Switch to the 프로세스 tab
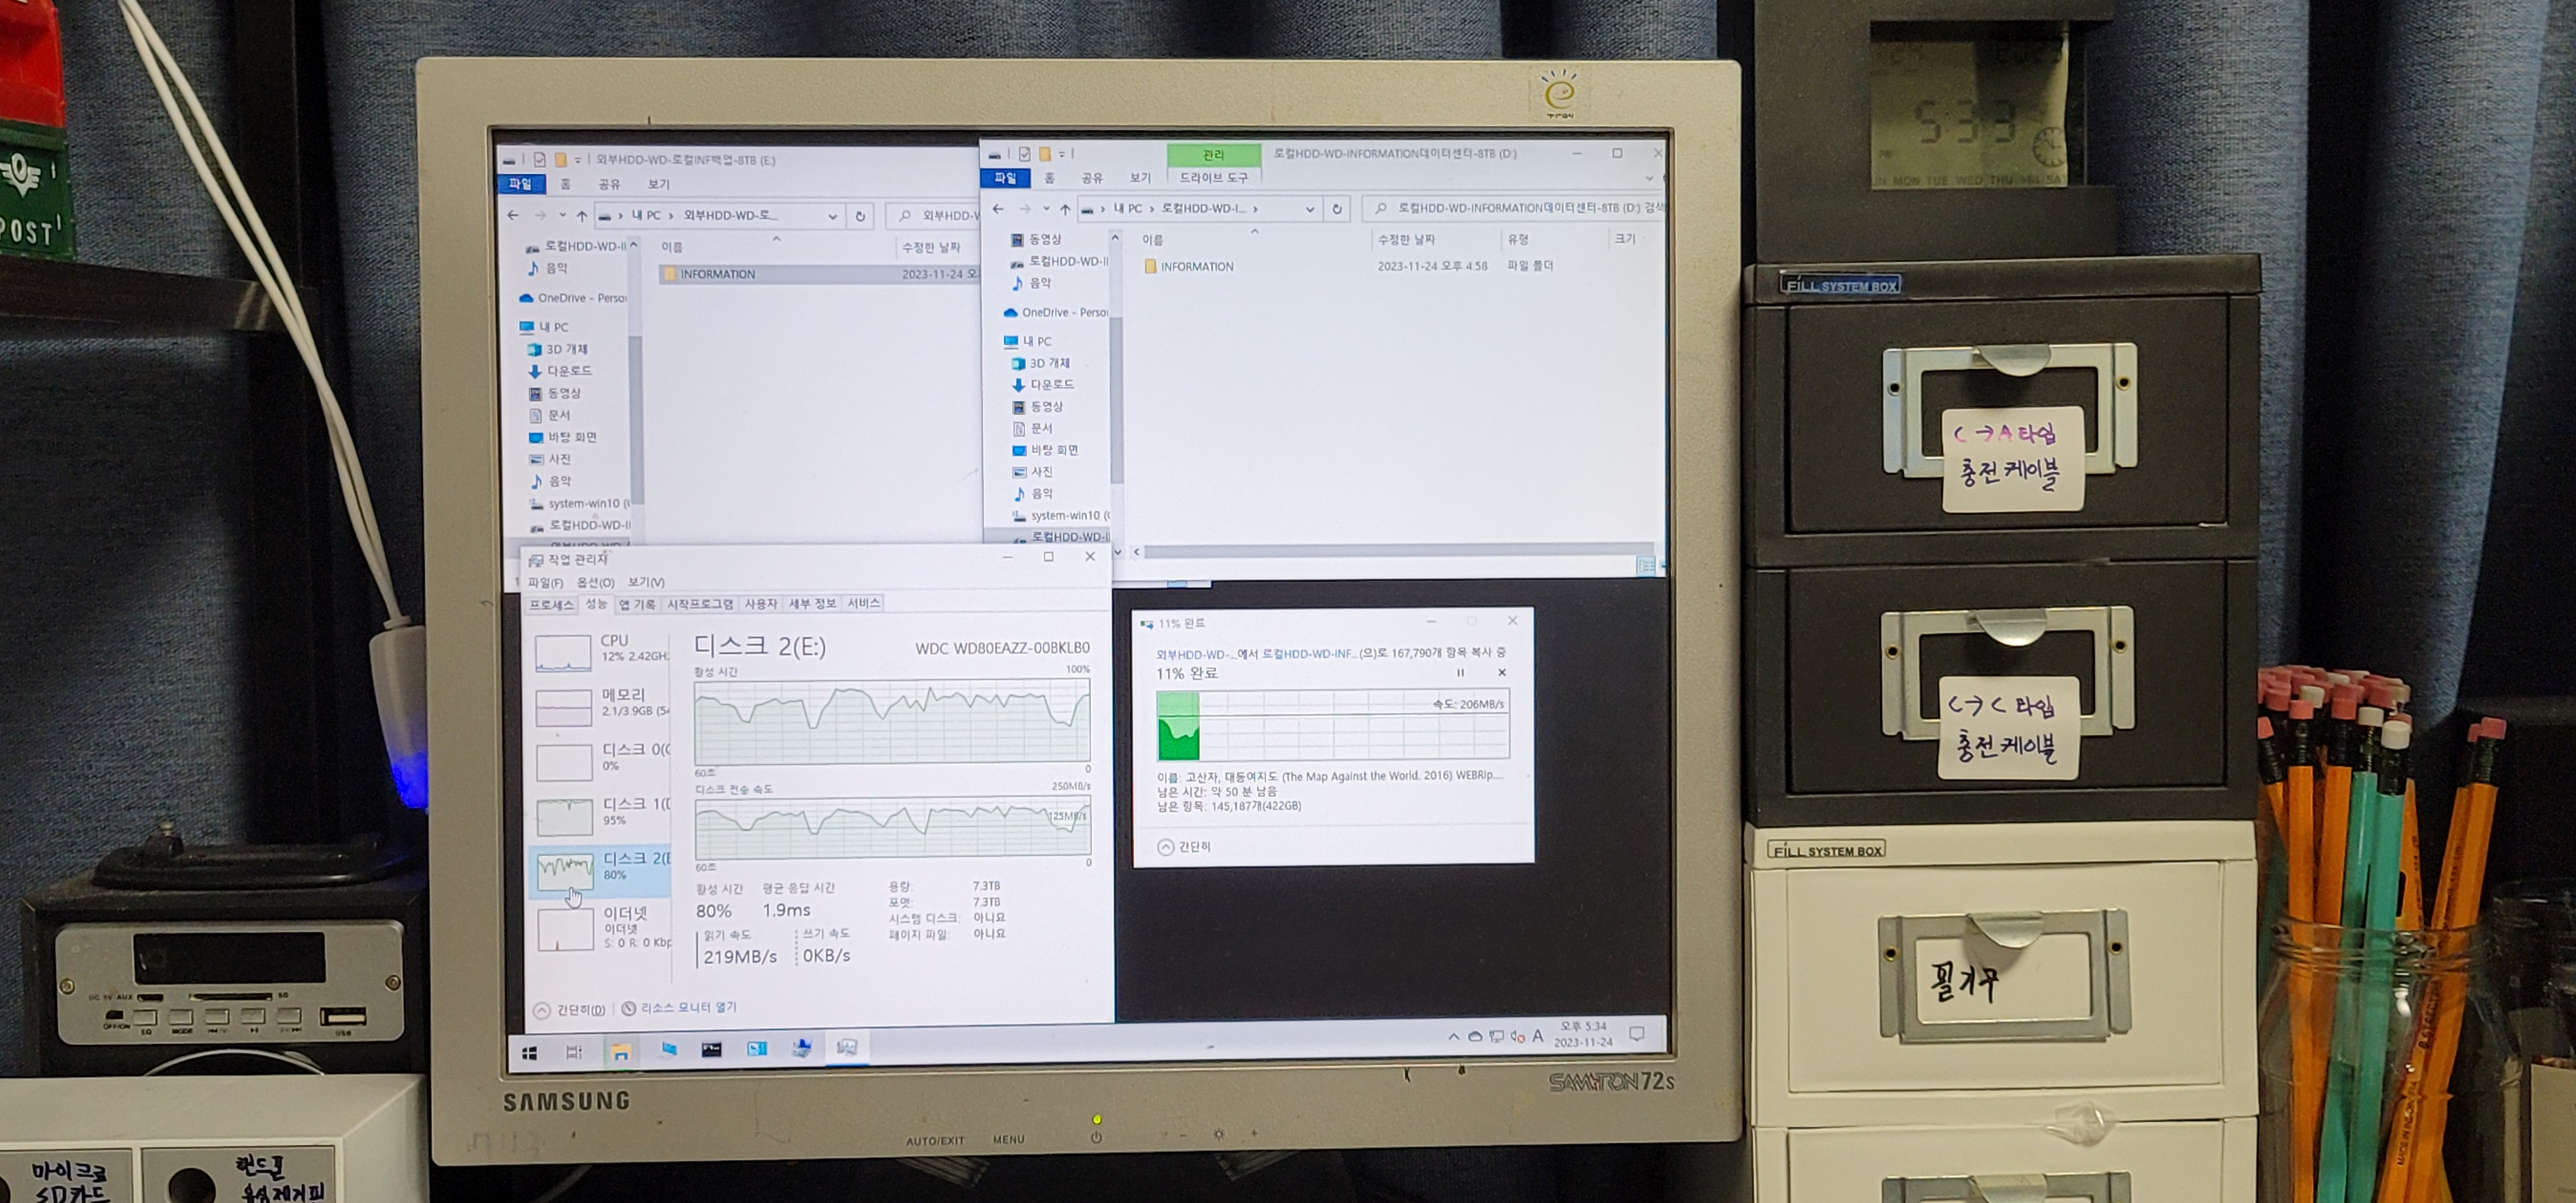This screenshot has height=1203, width=2576. [x=551, y=605]
